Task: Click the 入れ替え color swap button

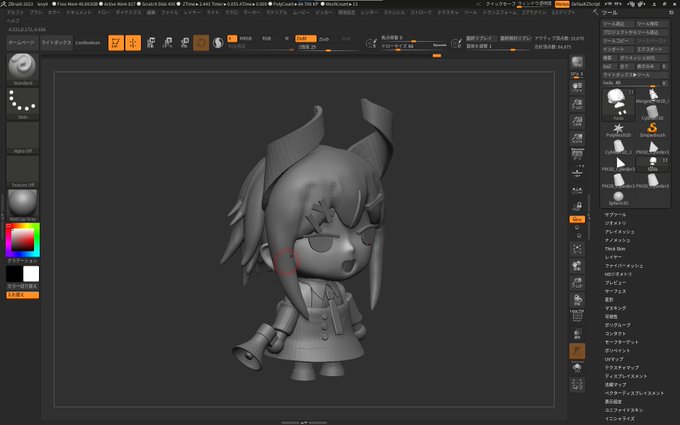Action: (23, 295)
